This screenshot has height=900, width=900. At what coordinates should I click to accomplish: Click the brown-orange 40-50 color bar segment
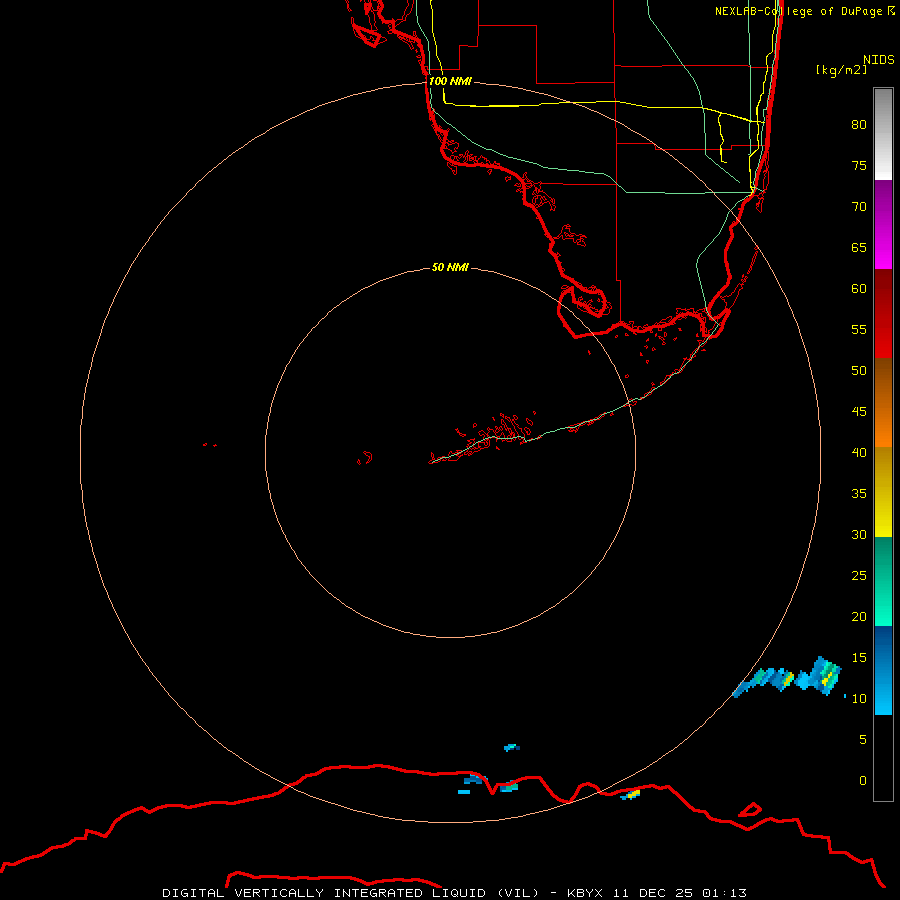(883, 403)
